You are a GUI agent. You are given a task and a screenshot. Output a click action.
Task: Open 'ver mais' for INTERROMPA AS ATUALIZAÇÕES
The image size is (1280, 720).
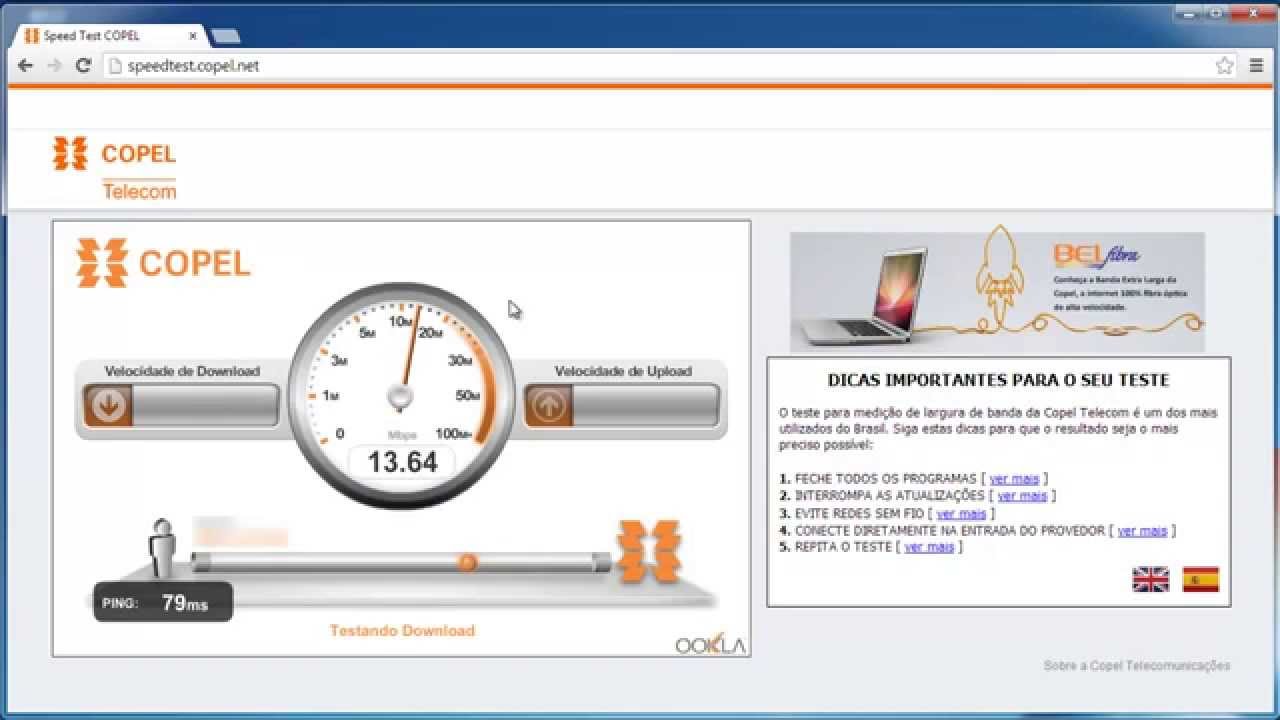click(x=1022, y=496)
